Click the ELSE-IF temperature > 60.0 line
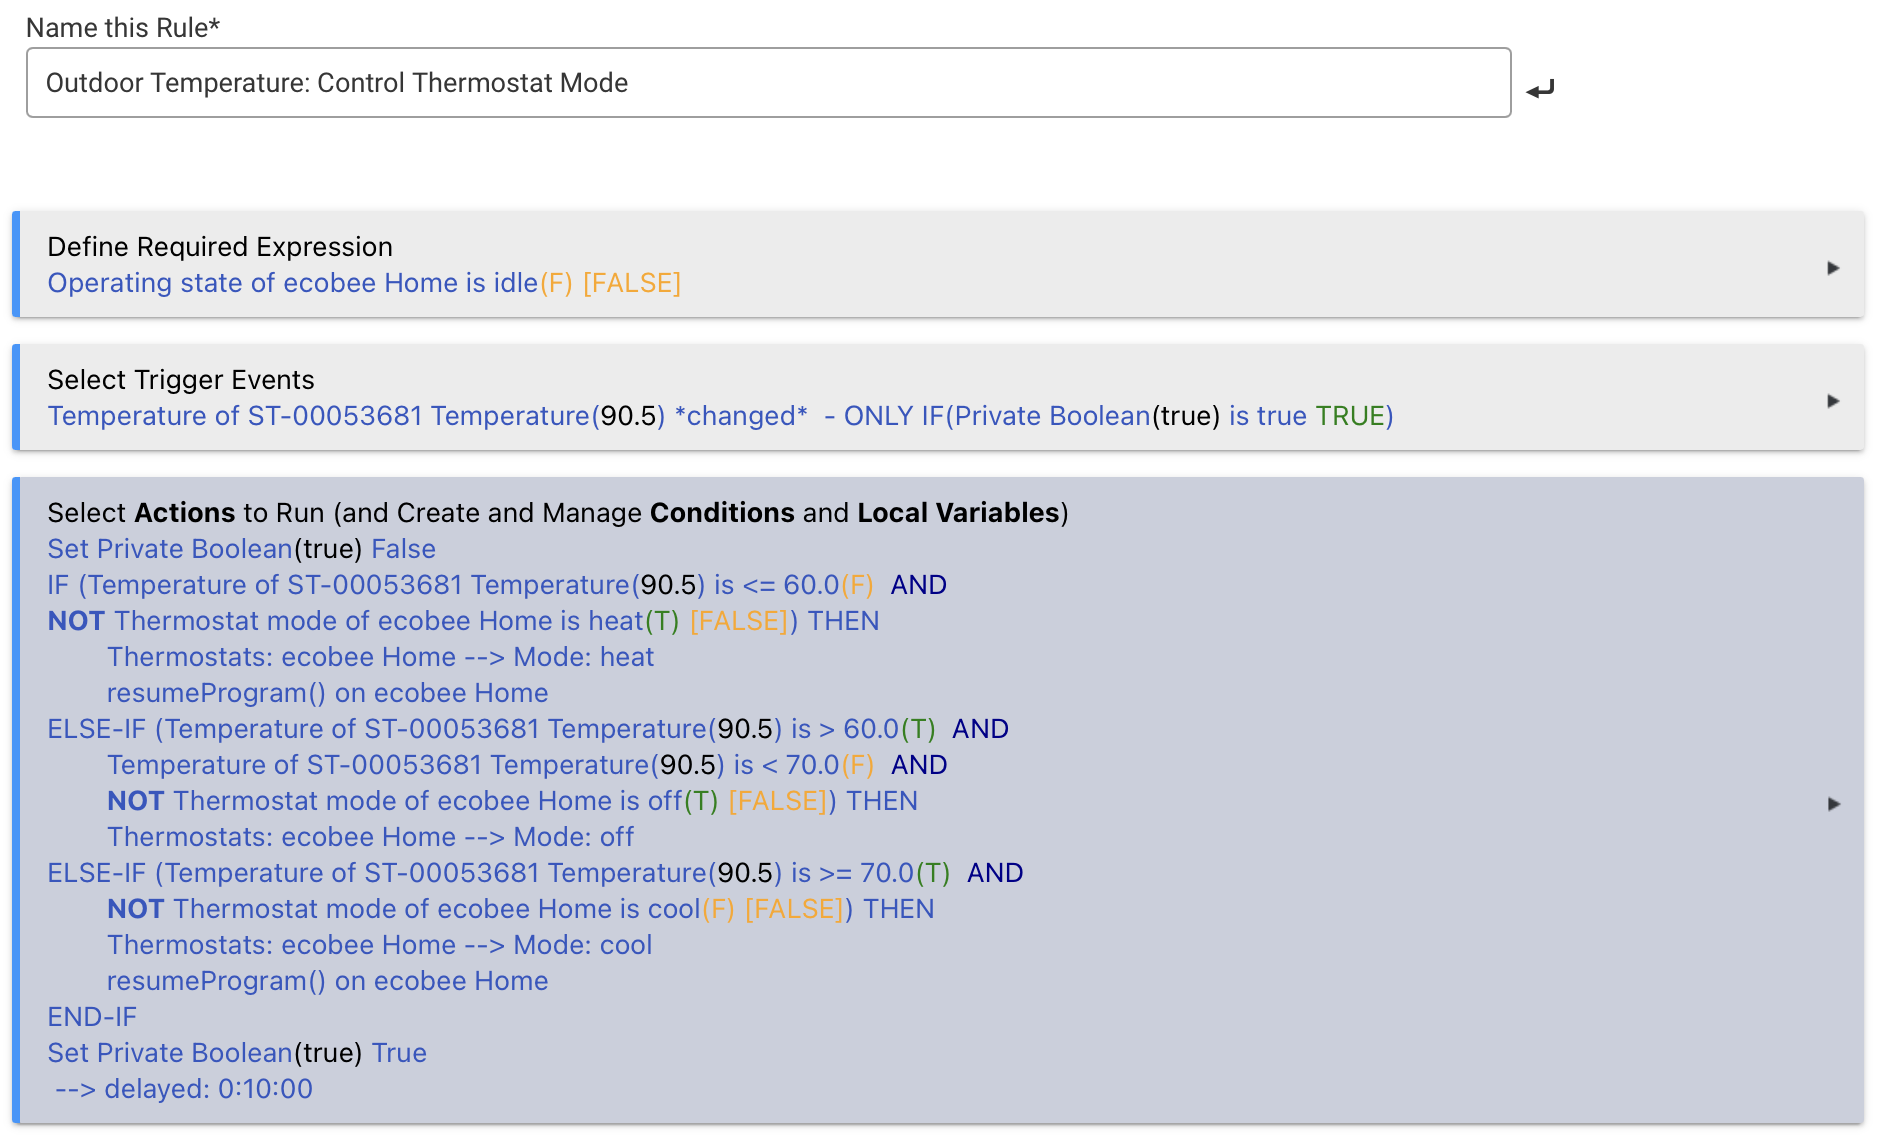 tap(528, 729)
